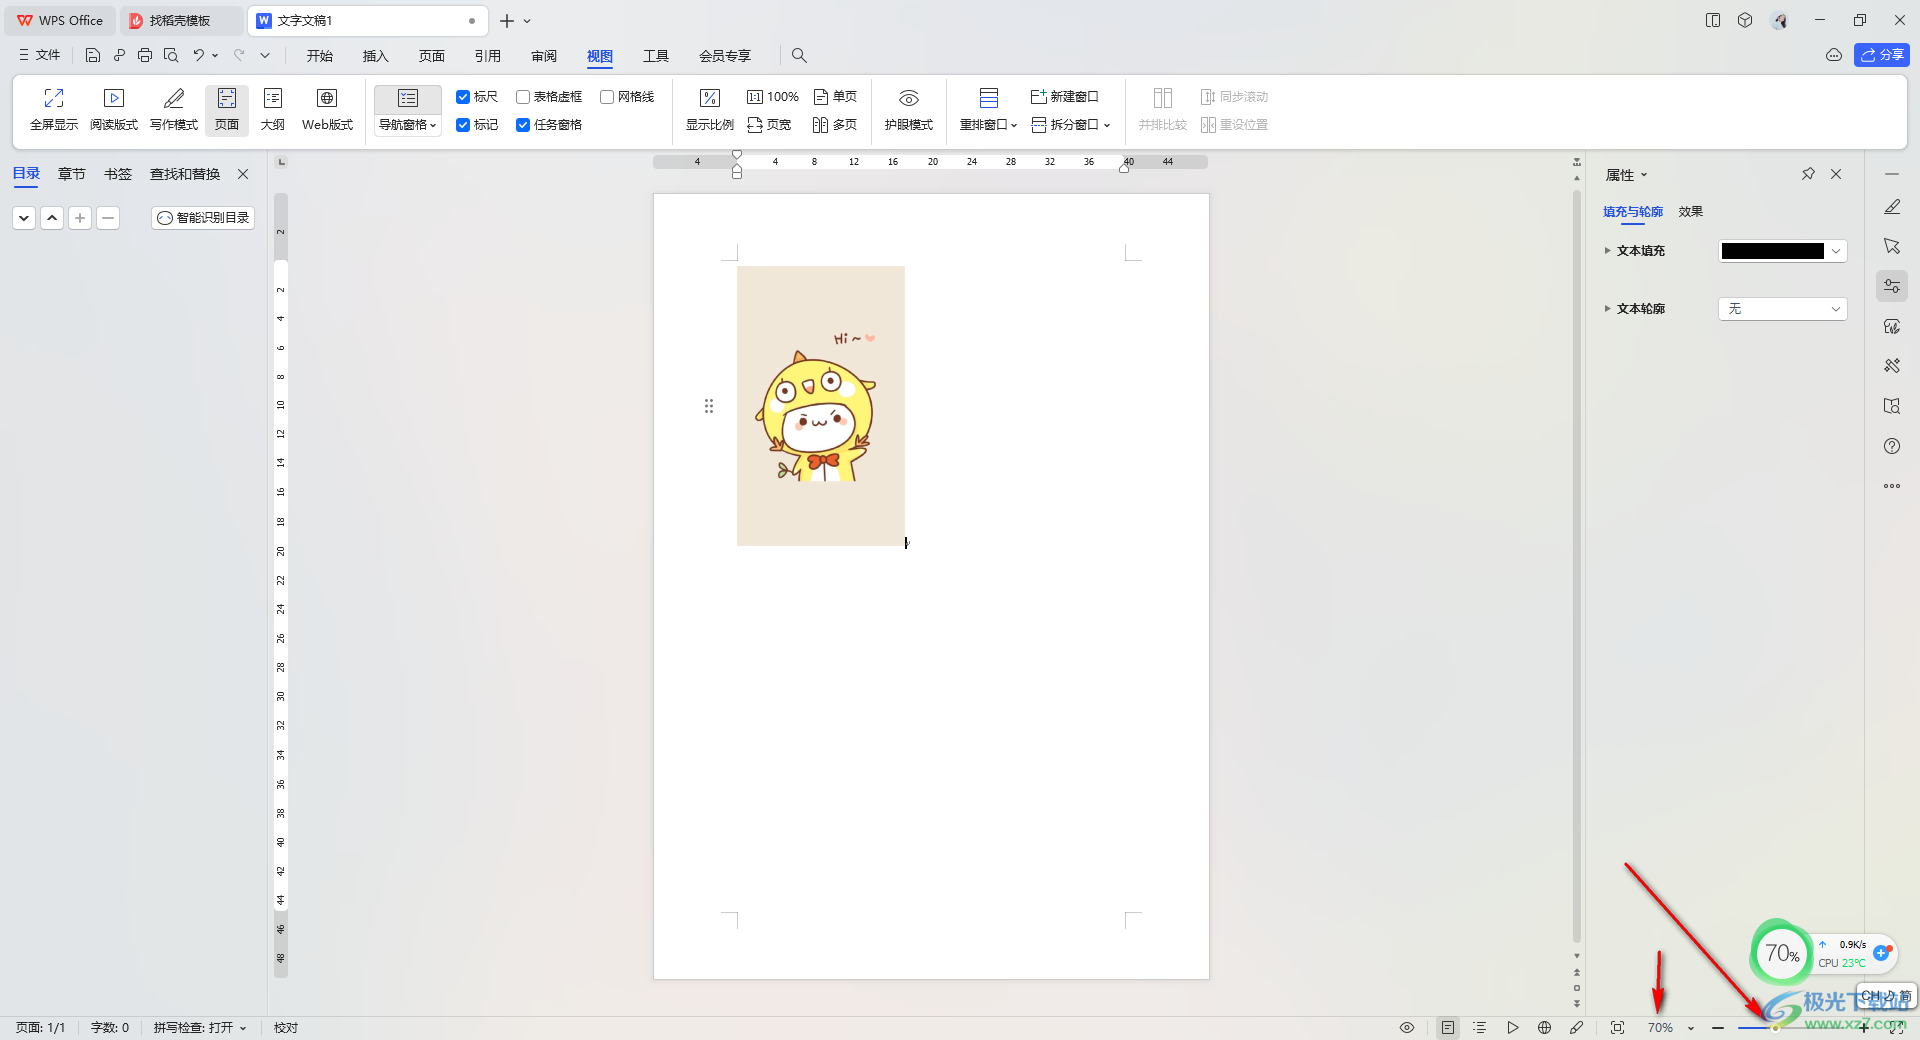Click the web layout globe in status bar
This screenshot has width=1920, height=1040.
1545,1028
